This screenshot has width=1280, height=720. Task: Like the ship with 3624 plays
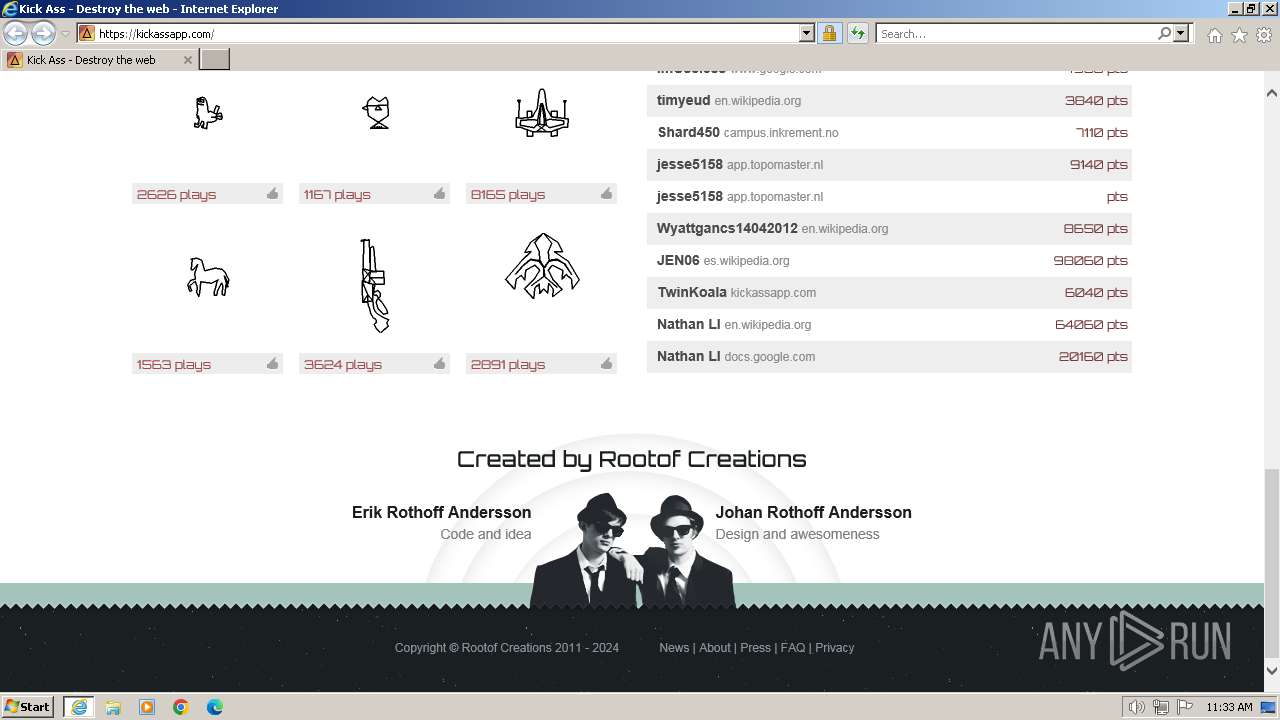(x=439, y=364)
